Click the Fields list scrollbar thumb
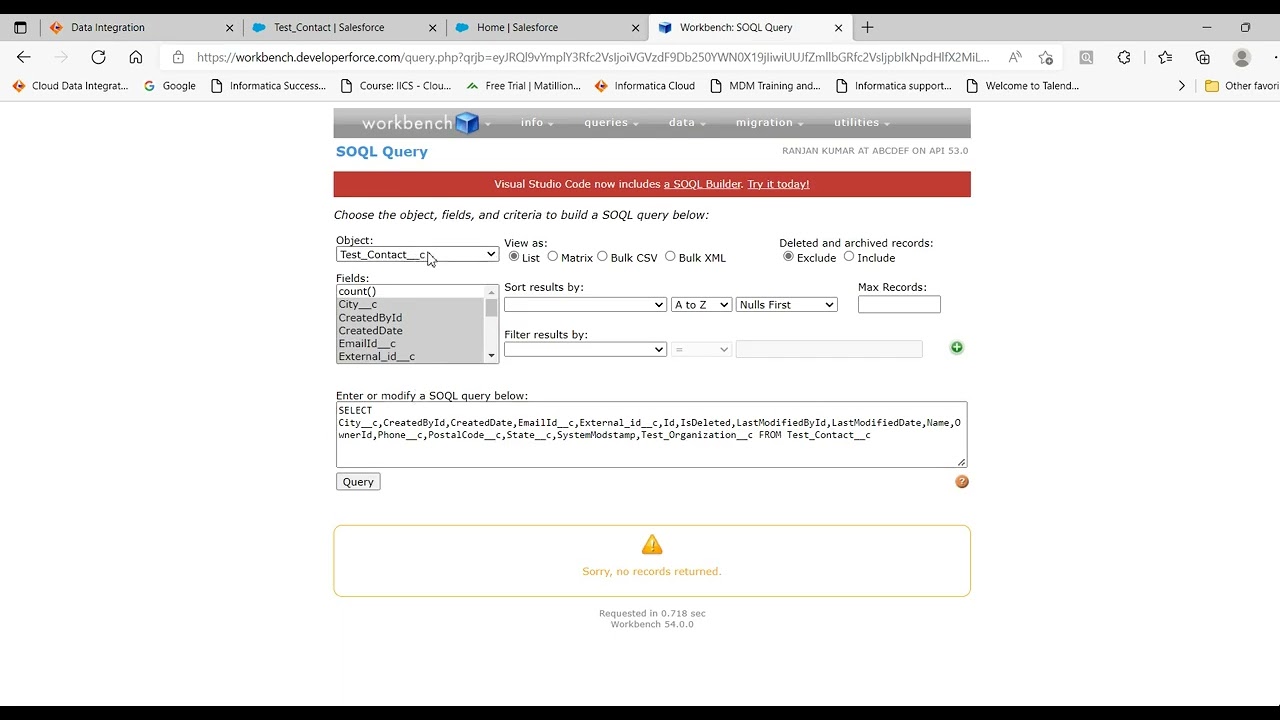Viewport: 1280px width, 720px height. pos(491,308)
